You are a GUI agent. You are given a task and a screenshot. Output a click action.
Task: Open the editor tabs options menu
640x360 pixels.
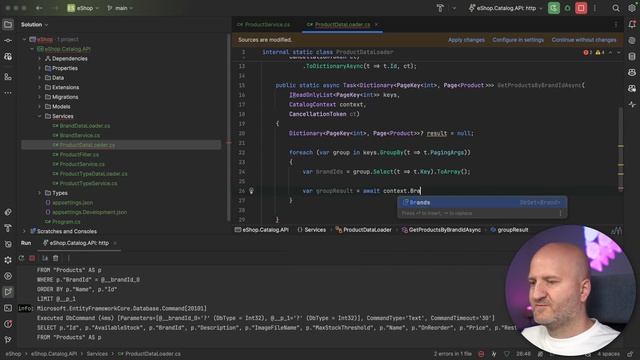click(616, 24)
